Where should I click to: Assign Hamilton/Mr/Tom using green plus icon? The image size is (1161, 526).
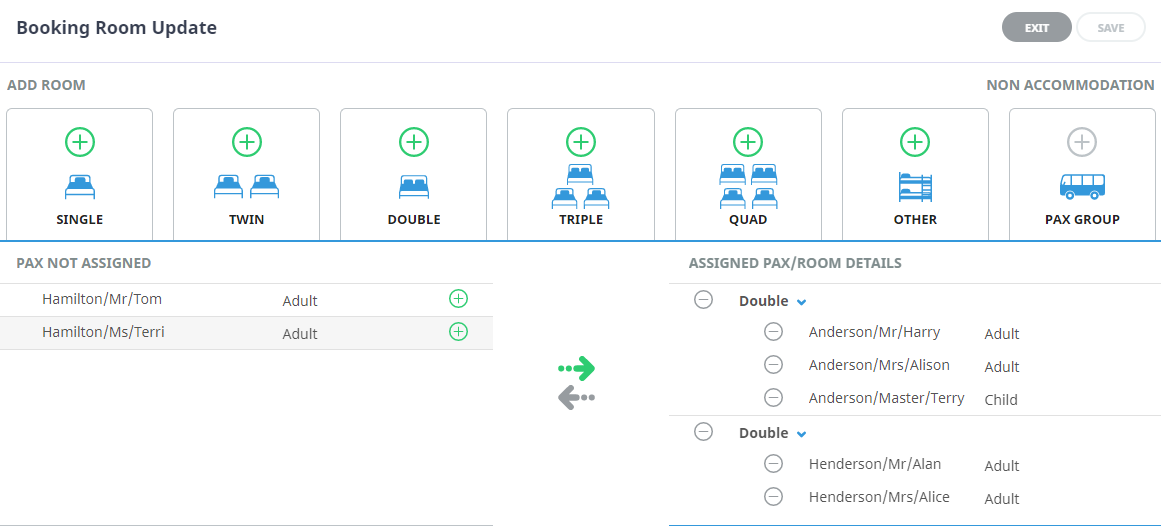pos(458,299)
